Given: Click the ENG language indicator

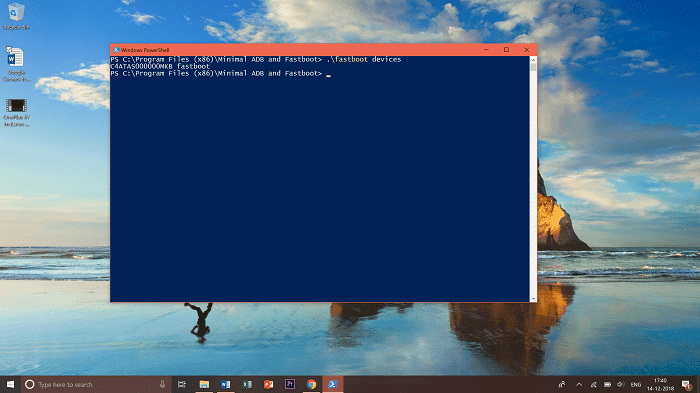Looking at the screenshot, I should tap(636, 385).
